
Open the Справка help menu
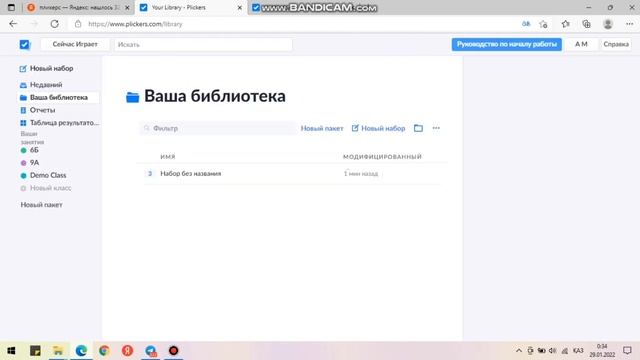tap(616, 44)
